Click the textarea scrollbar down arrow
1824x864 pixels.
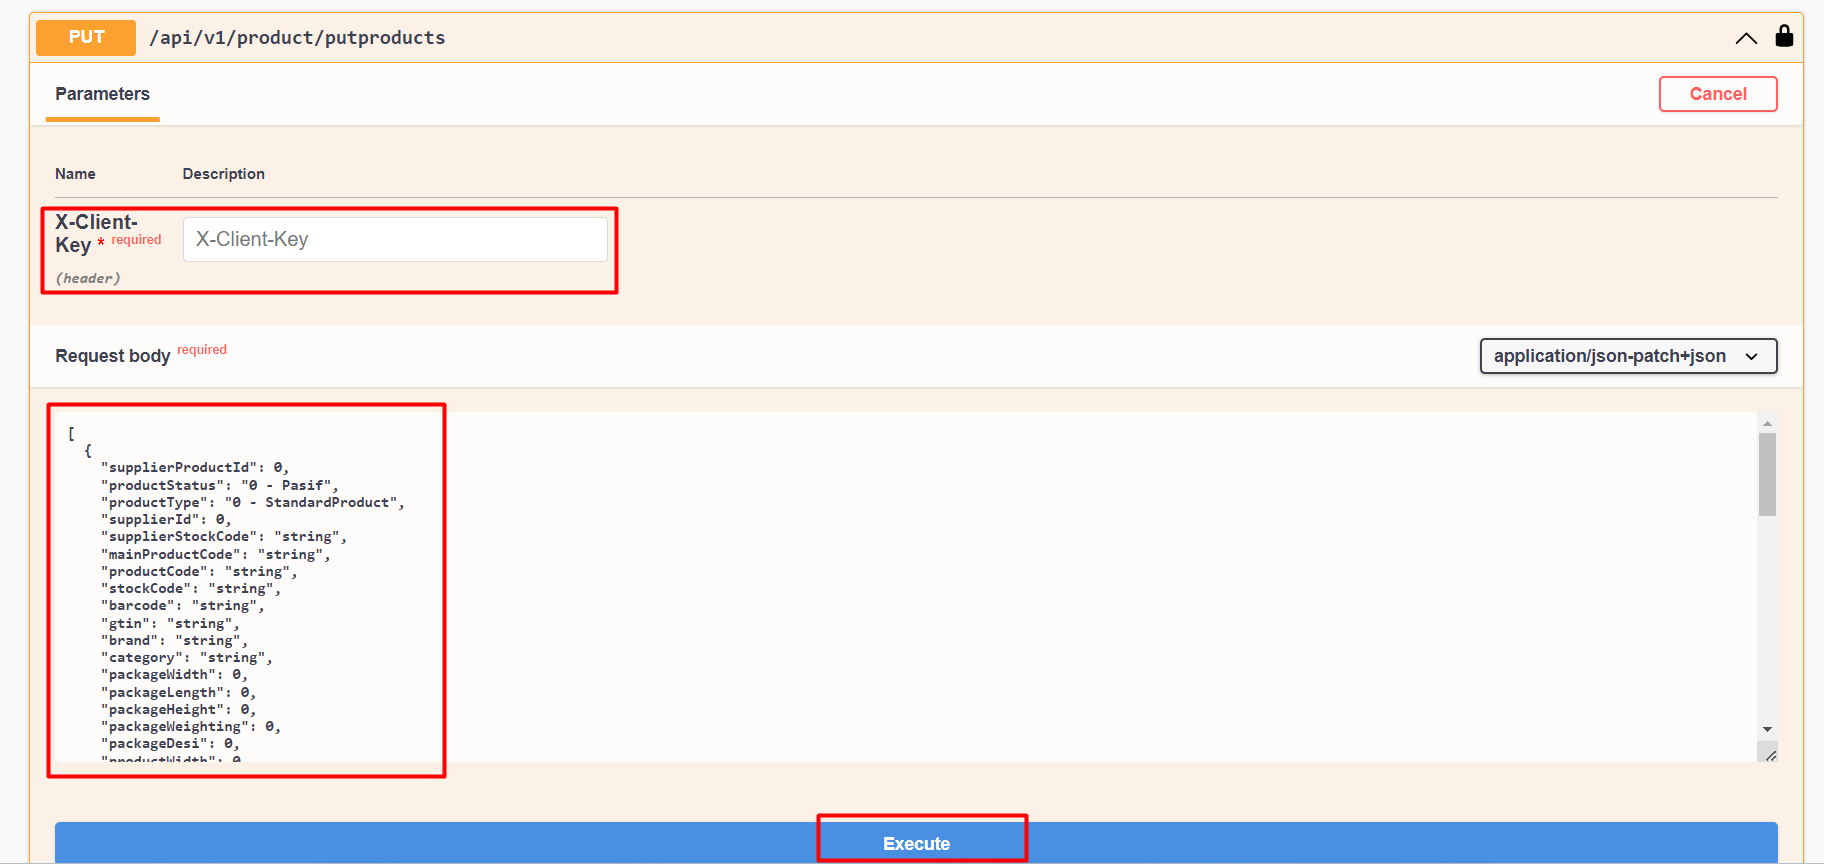tap(1767, 729)
